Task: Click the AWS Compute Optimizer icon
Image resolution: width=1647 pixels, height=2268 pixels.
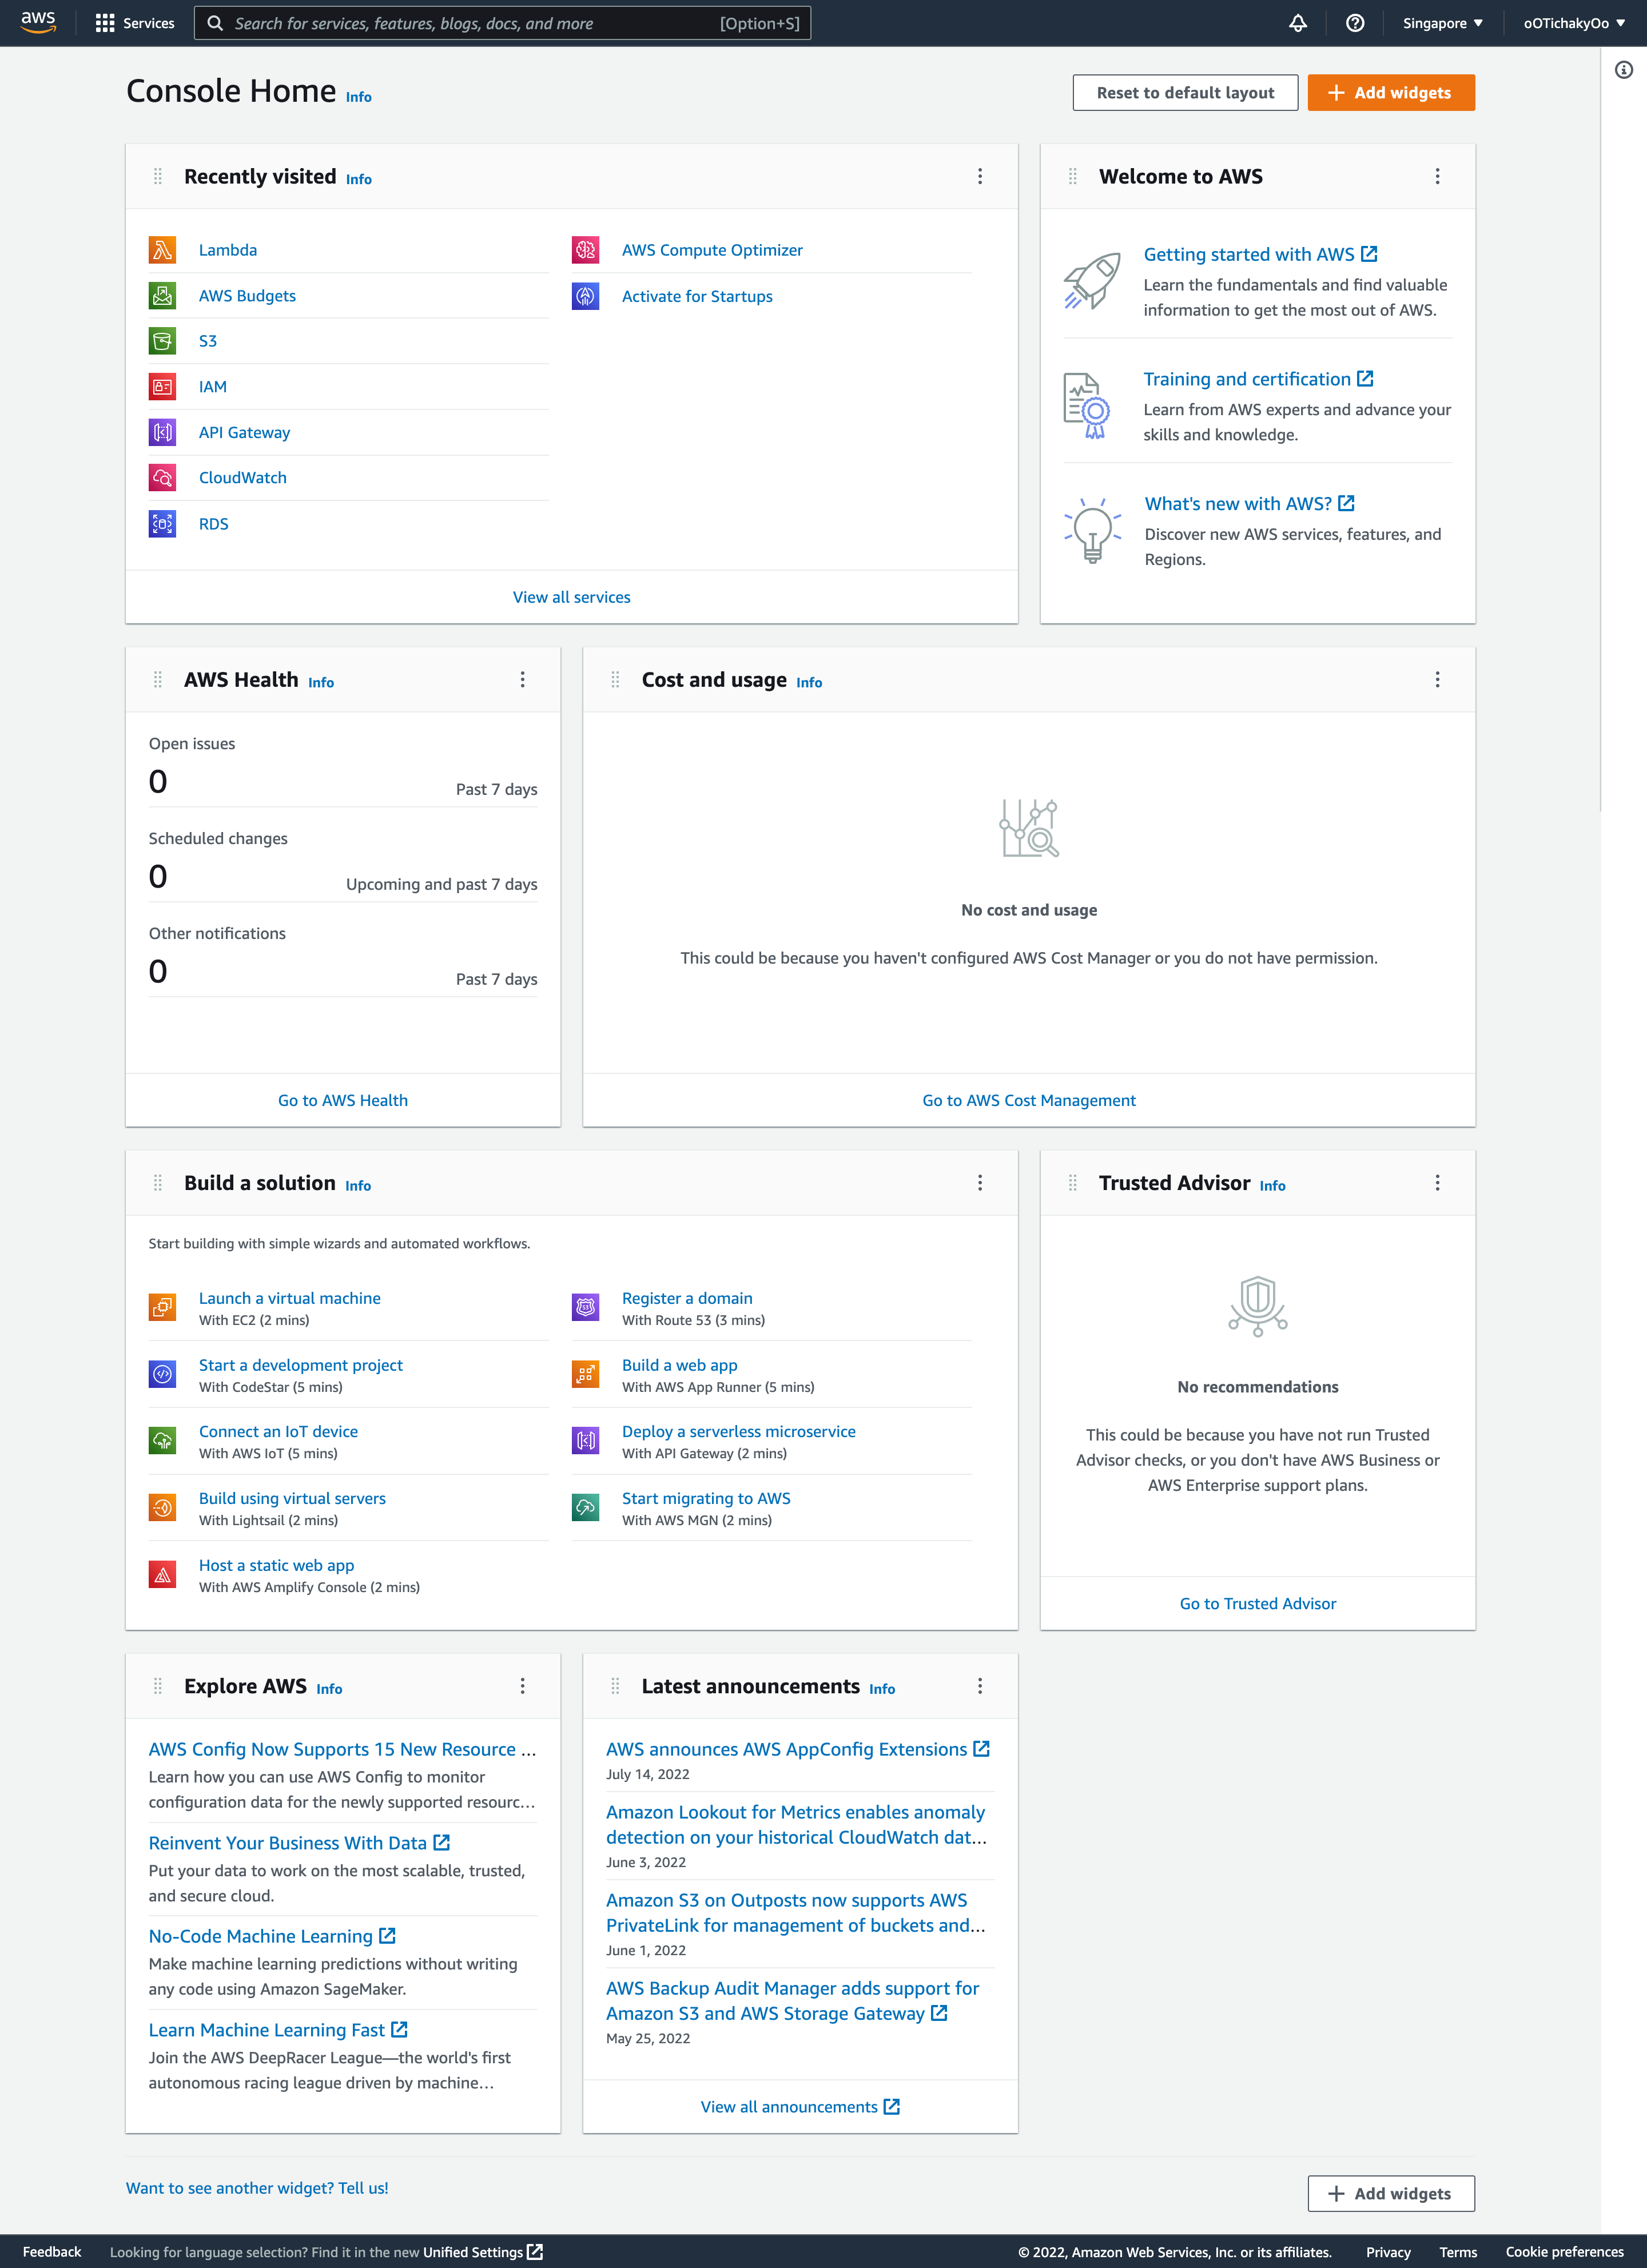Action: (585, 249)
